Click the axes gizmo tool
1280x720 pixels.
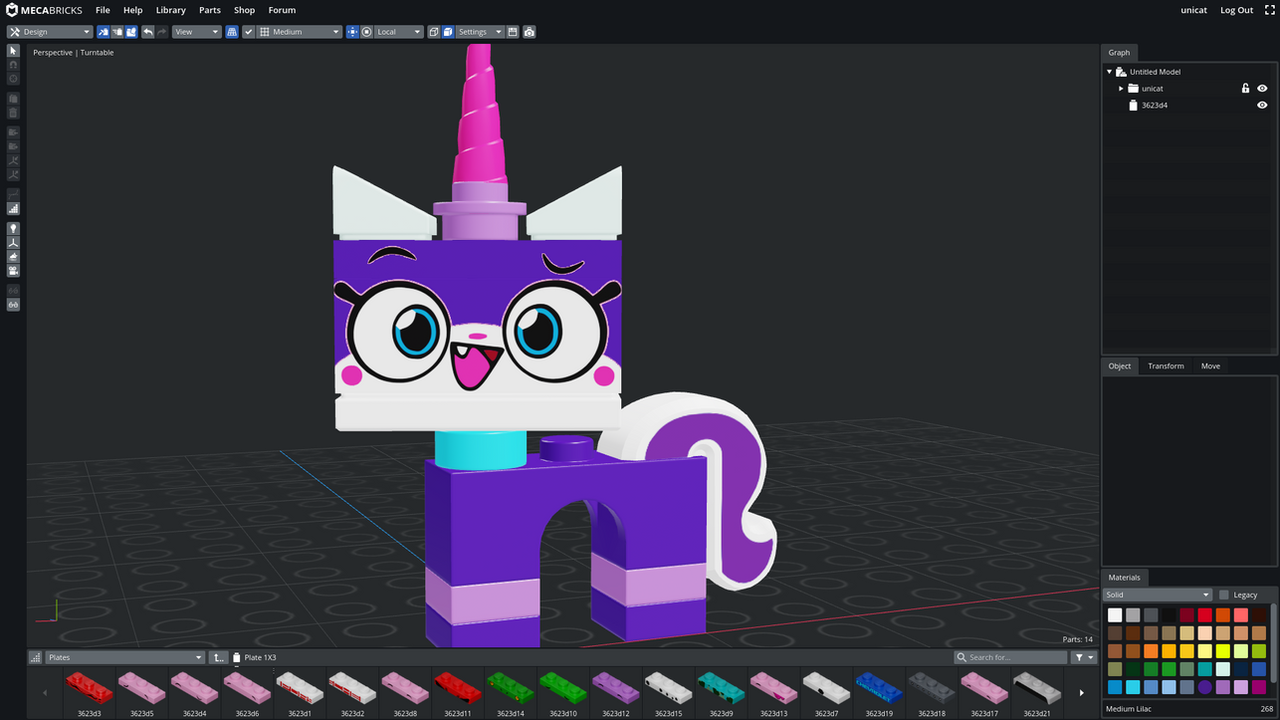pos(13,243)
